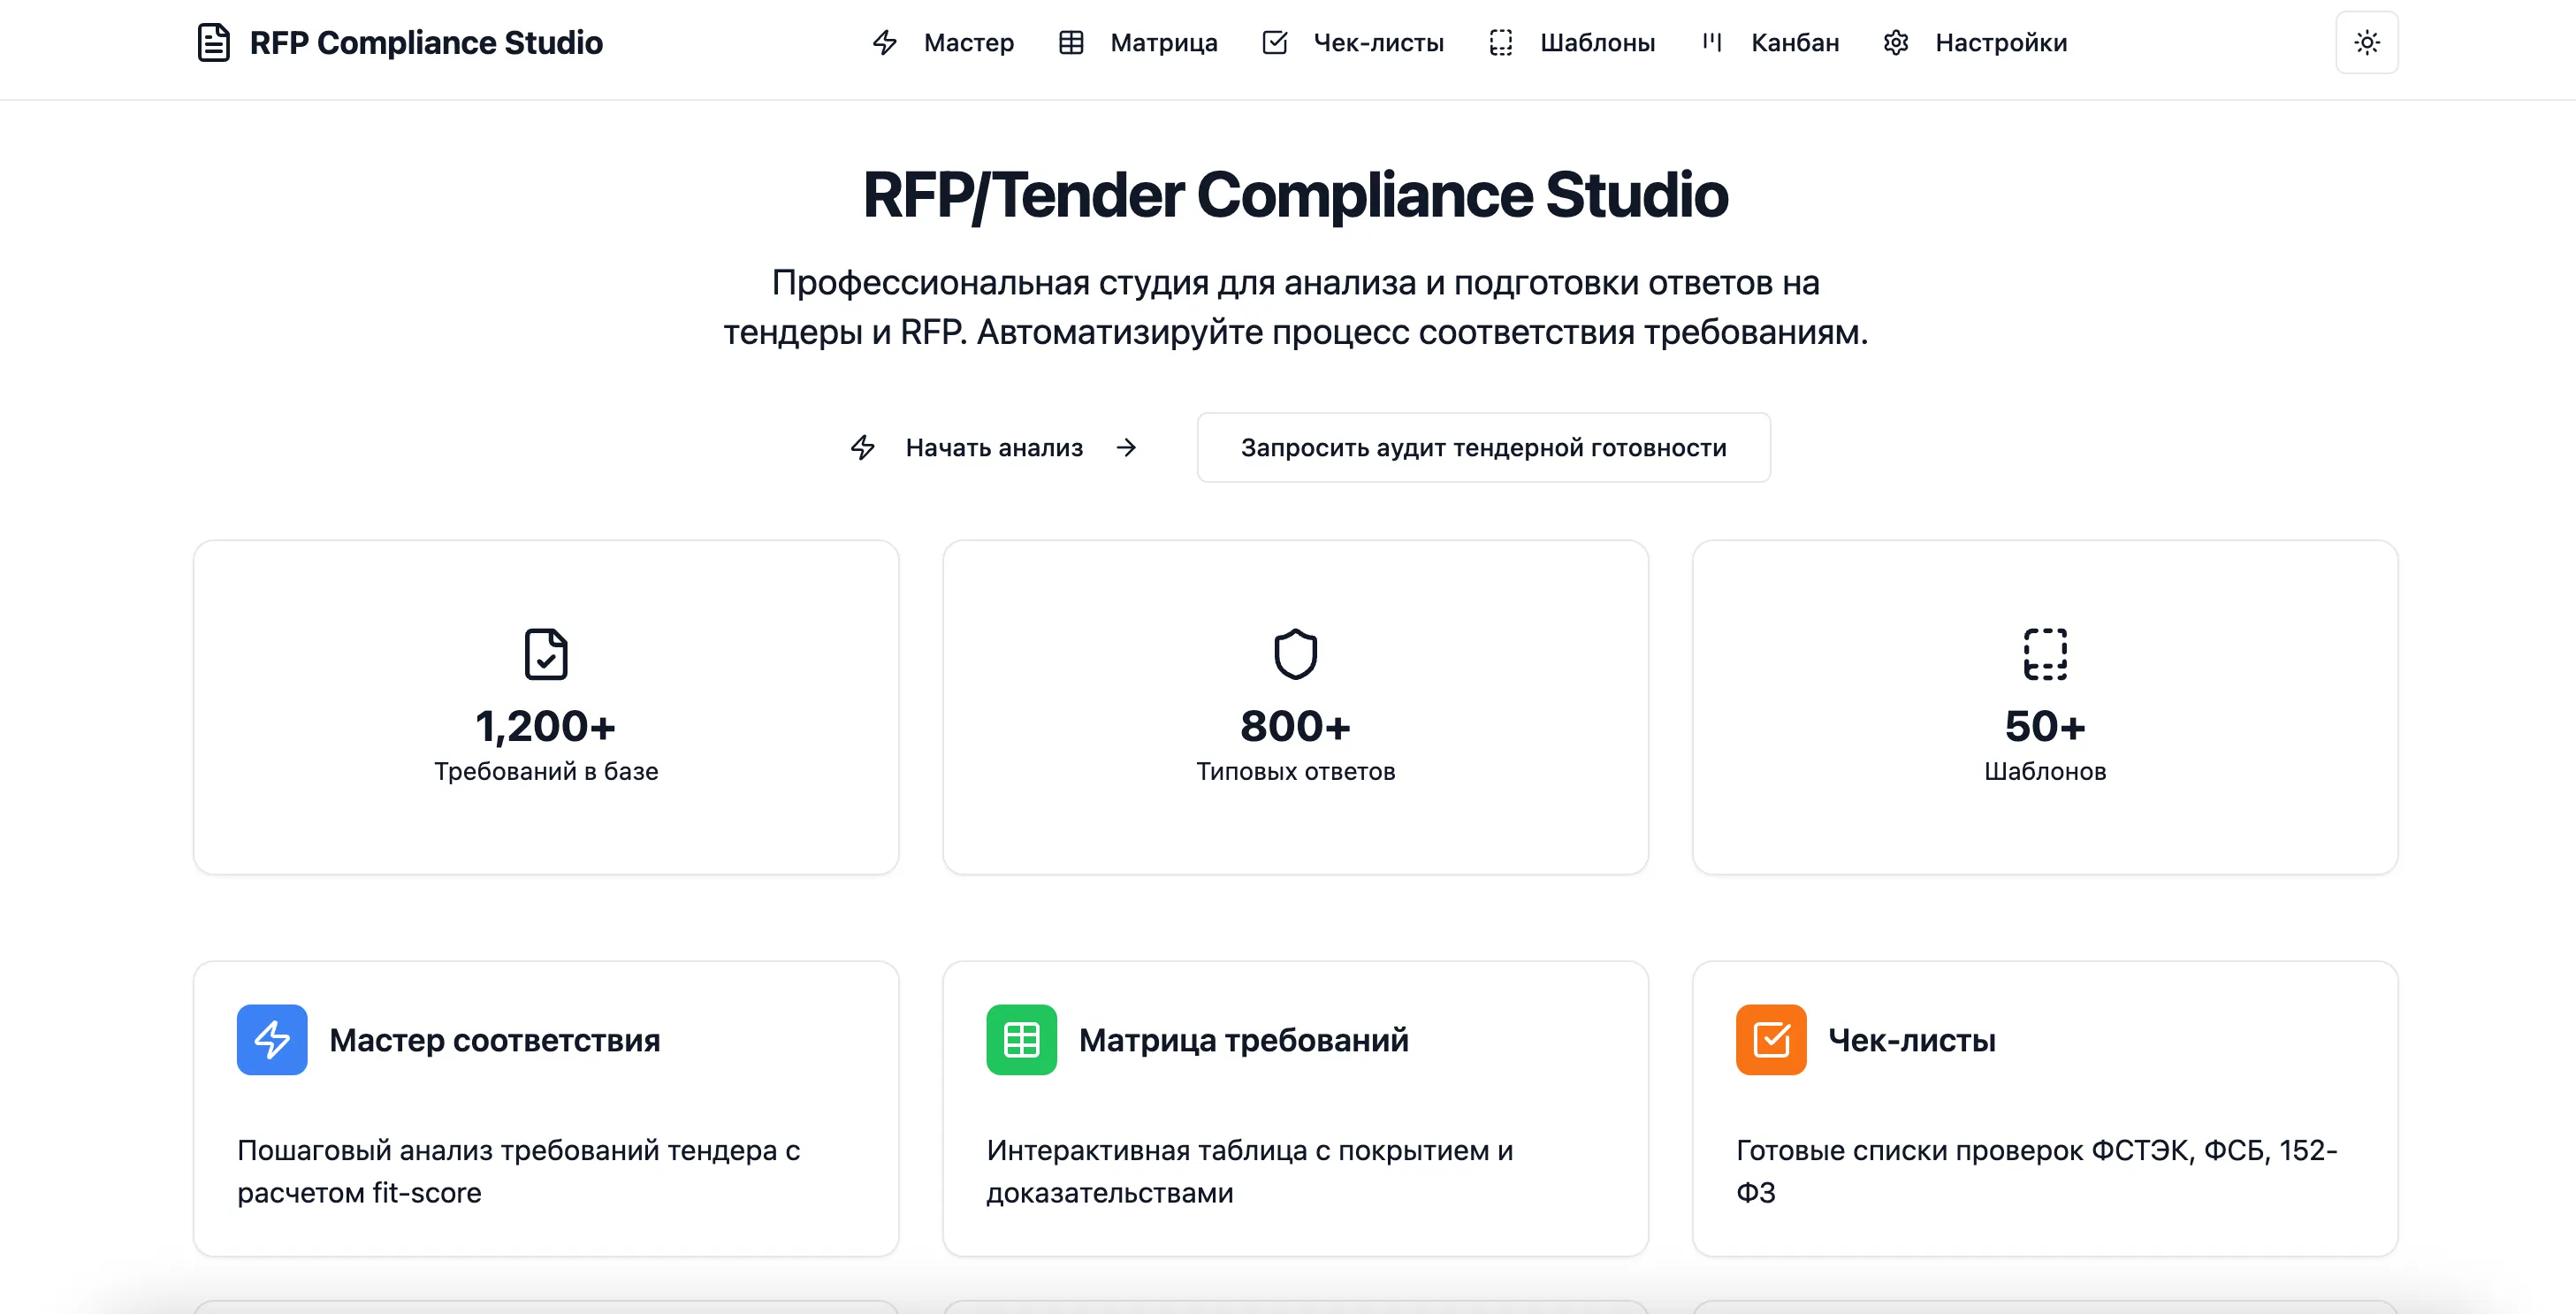The width and height of the screenshot is (2576, 1314).
Task: Click the dashed template icon above 50+
Action: (x=2045, y=655)
